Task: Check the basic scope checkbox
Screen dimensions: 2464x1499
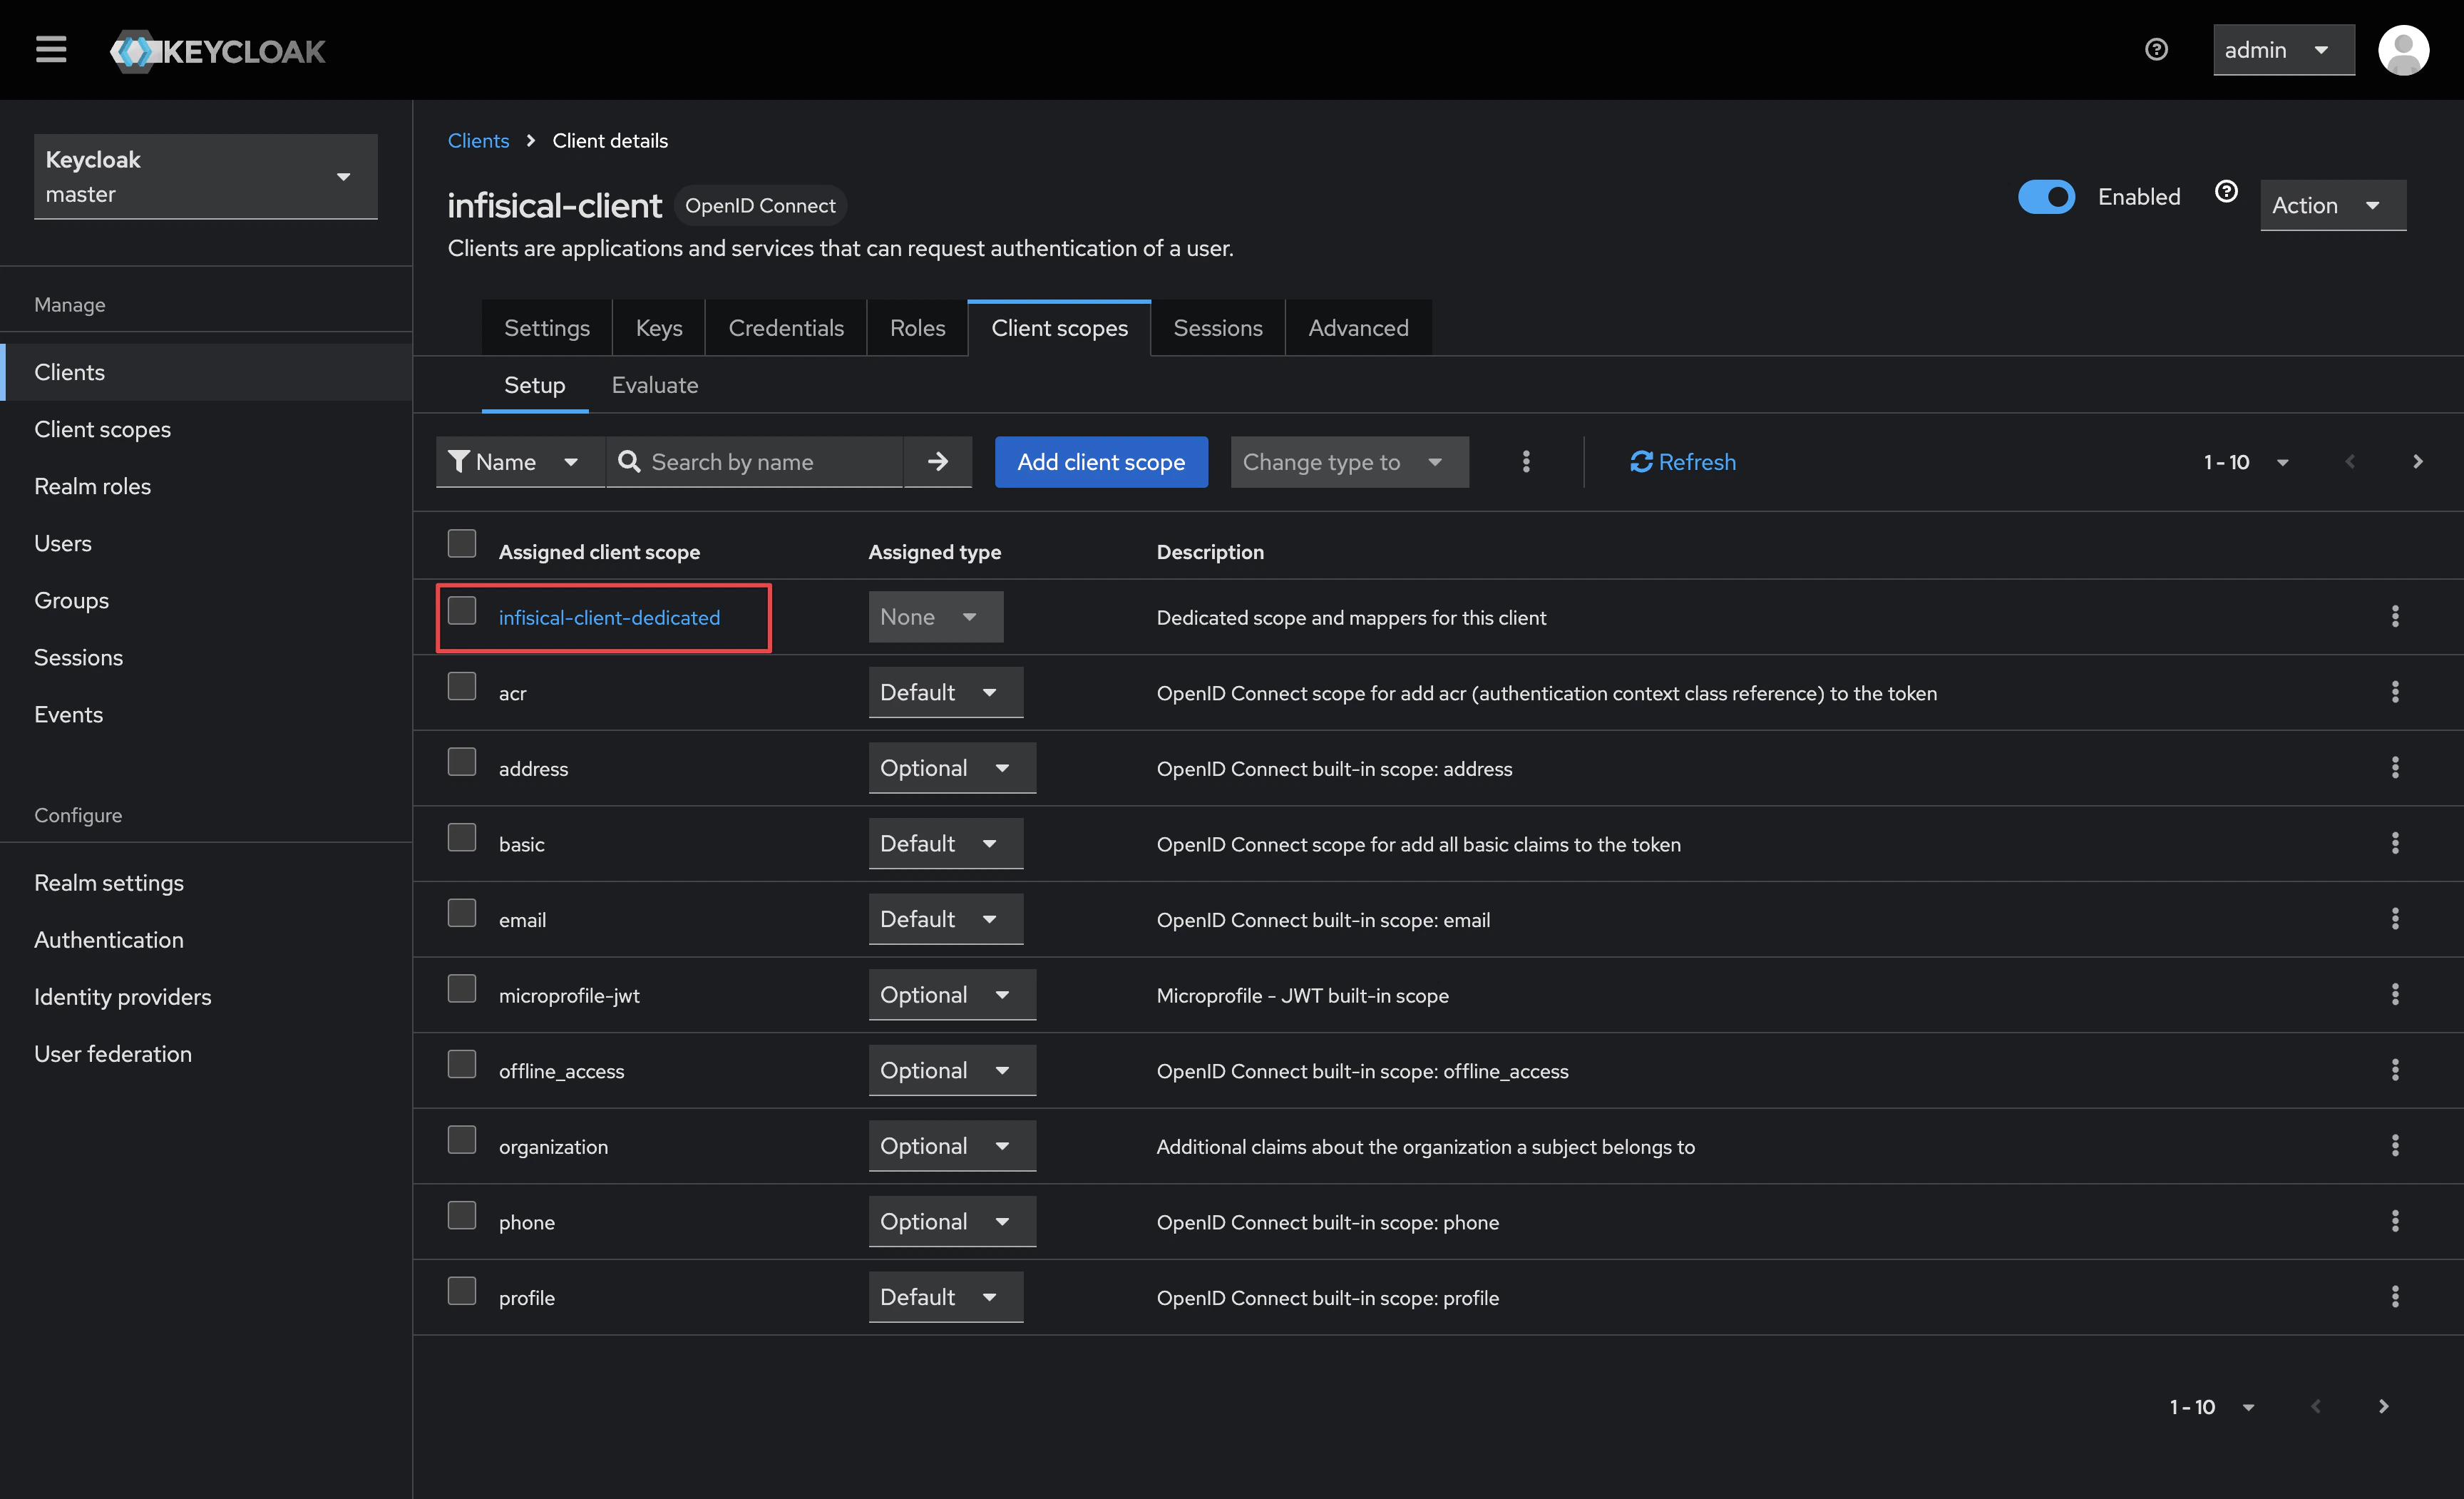Action: click(x=462, y=837)
